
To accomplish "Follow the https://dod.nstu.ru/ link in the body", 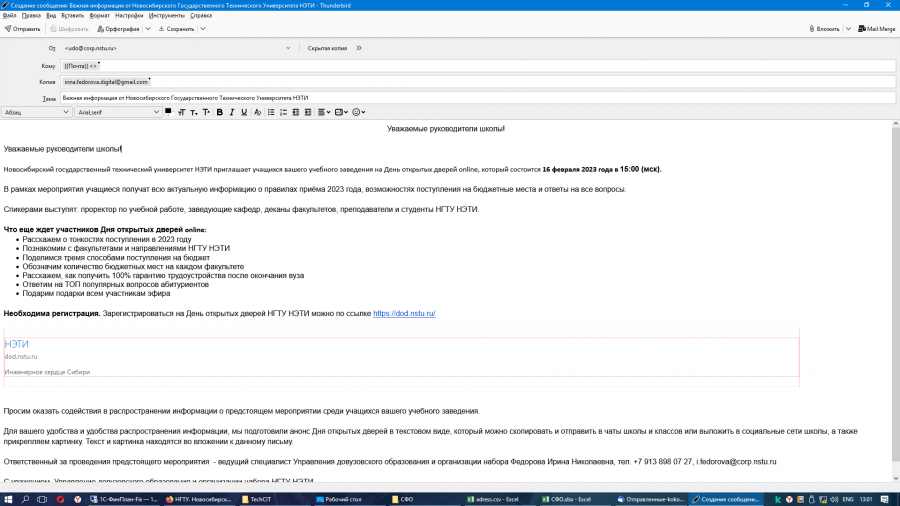I will click(404, 313).
